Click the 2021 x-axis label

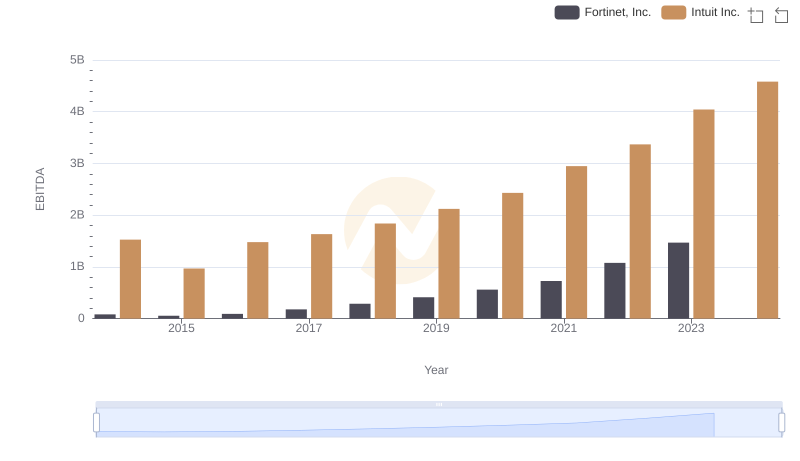coord(563,328)
